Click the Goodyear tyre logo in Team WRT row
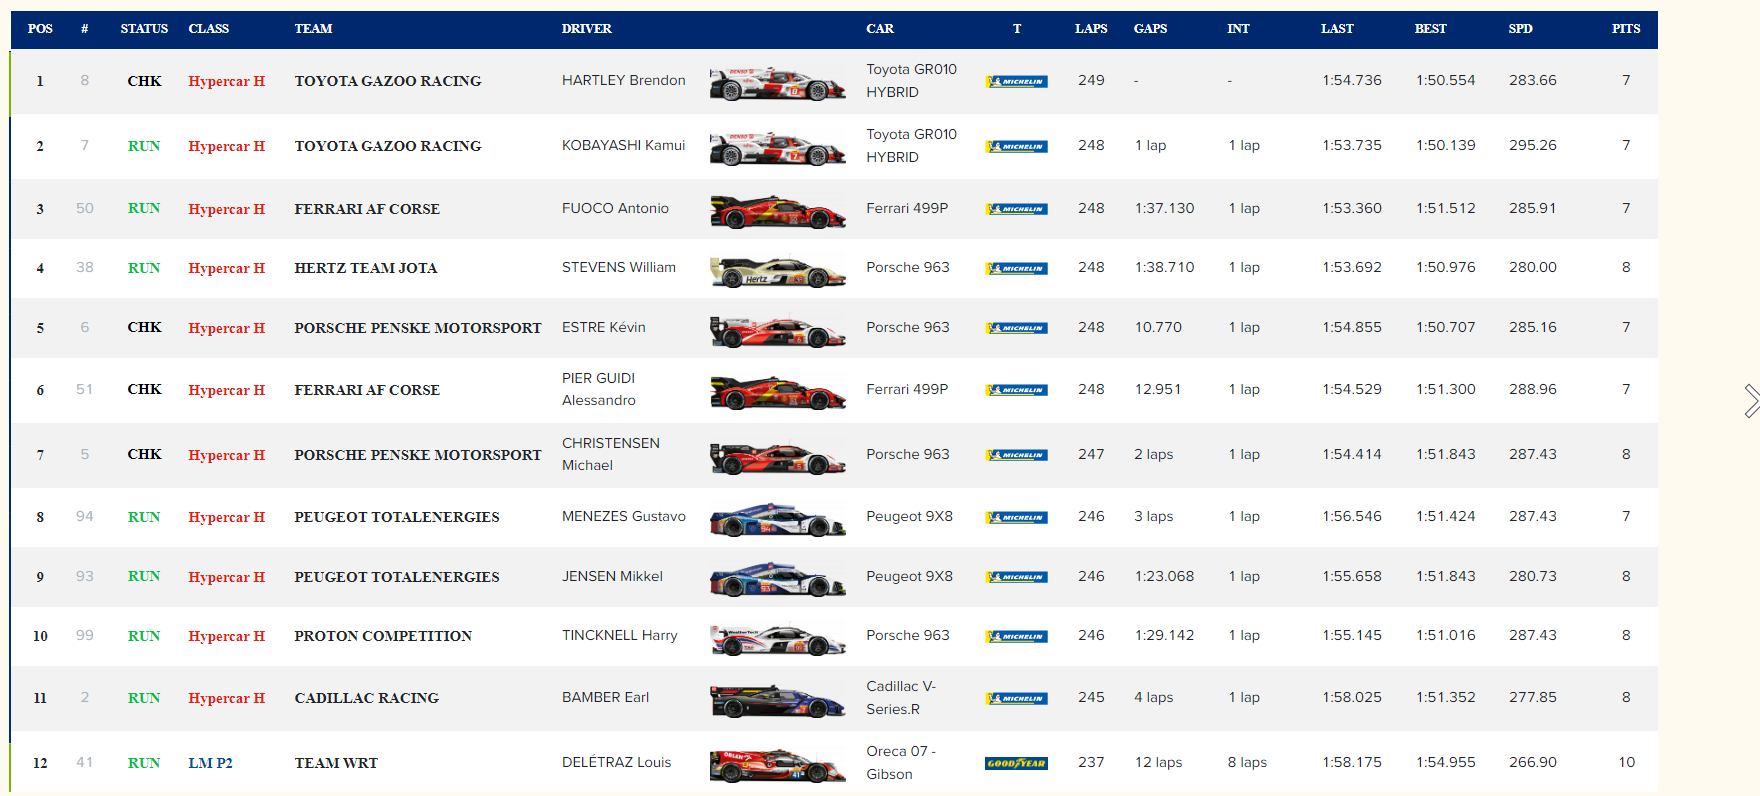 click(1016, 763)
